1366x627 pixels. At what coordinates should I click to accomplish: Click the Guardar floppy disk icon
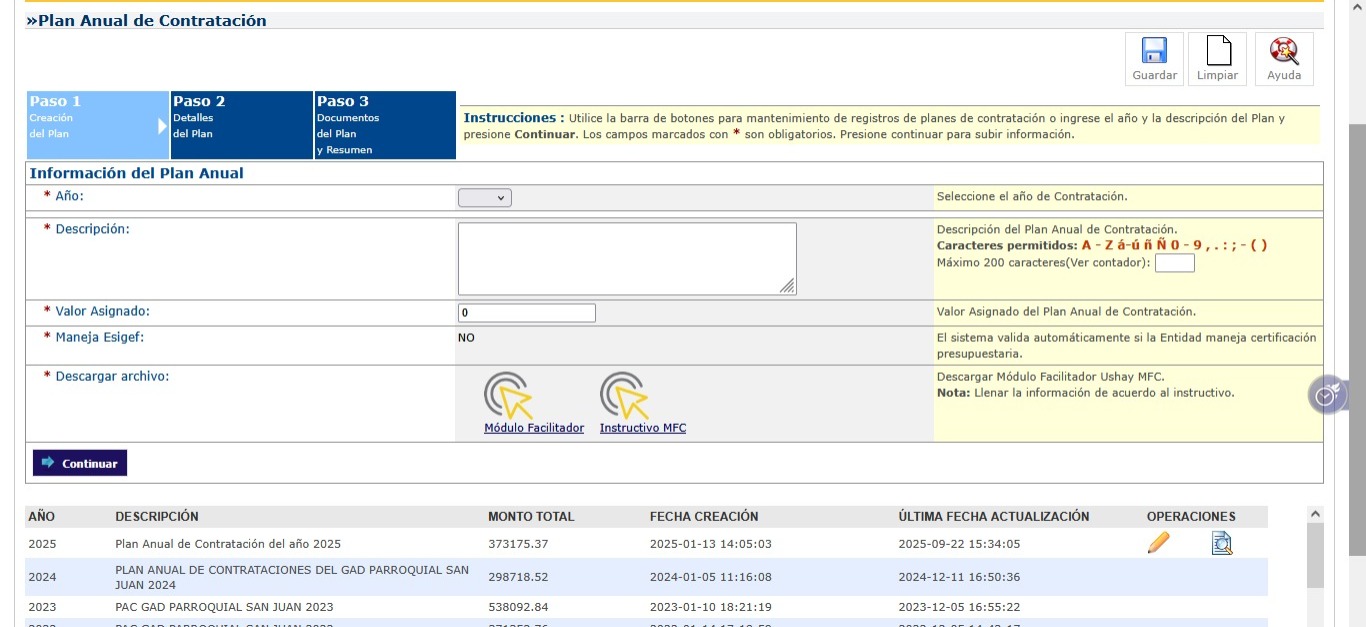1154,52
